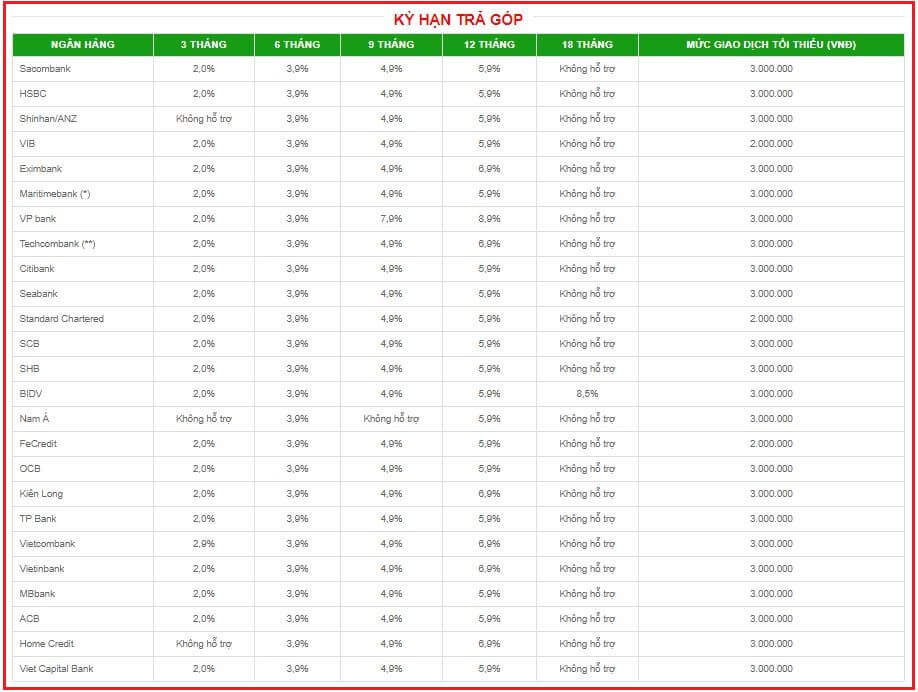This screenshot has width=918, height=692.
Task: Click Sacombank's 3.000.000 minimum transaction value
Action: 771,68
